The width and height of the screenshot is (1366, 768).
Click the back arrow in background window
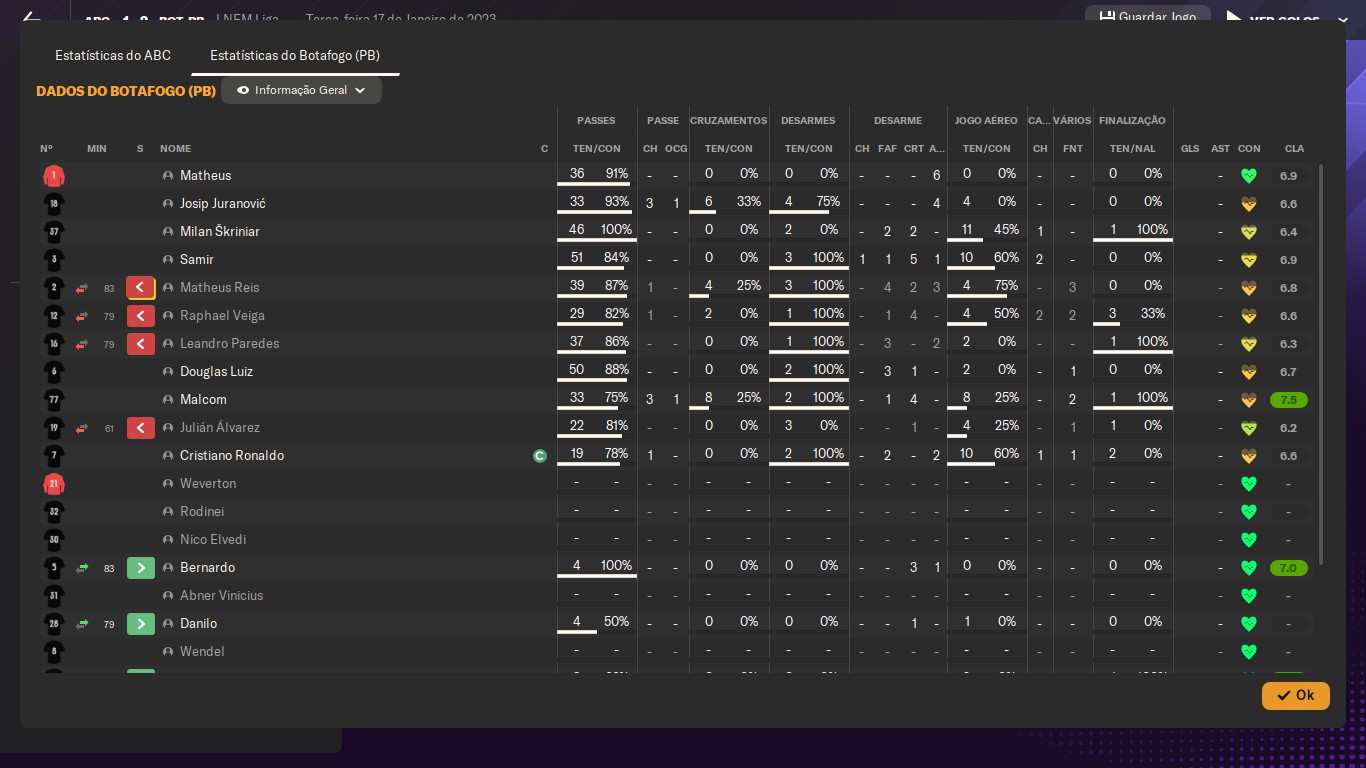(31, 18)
